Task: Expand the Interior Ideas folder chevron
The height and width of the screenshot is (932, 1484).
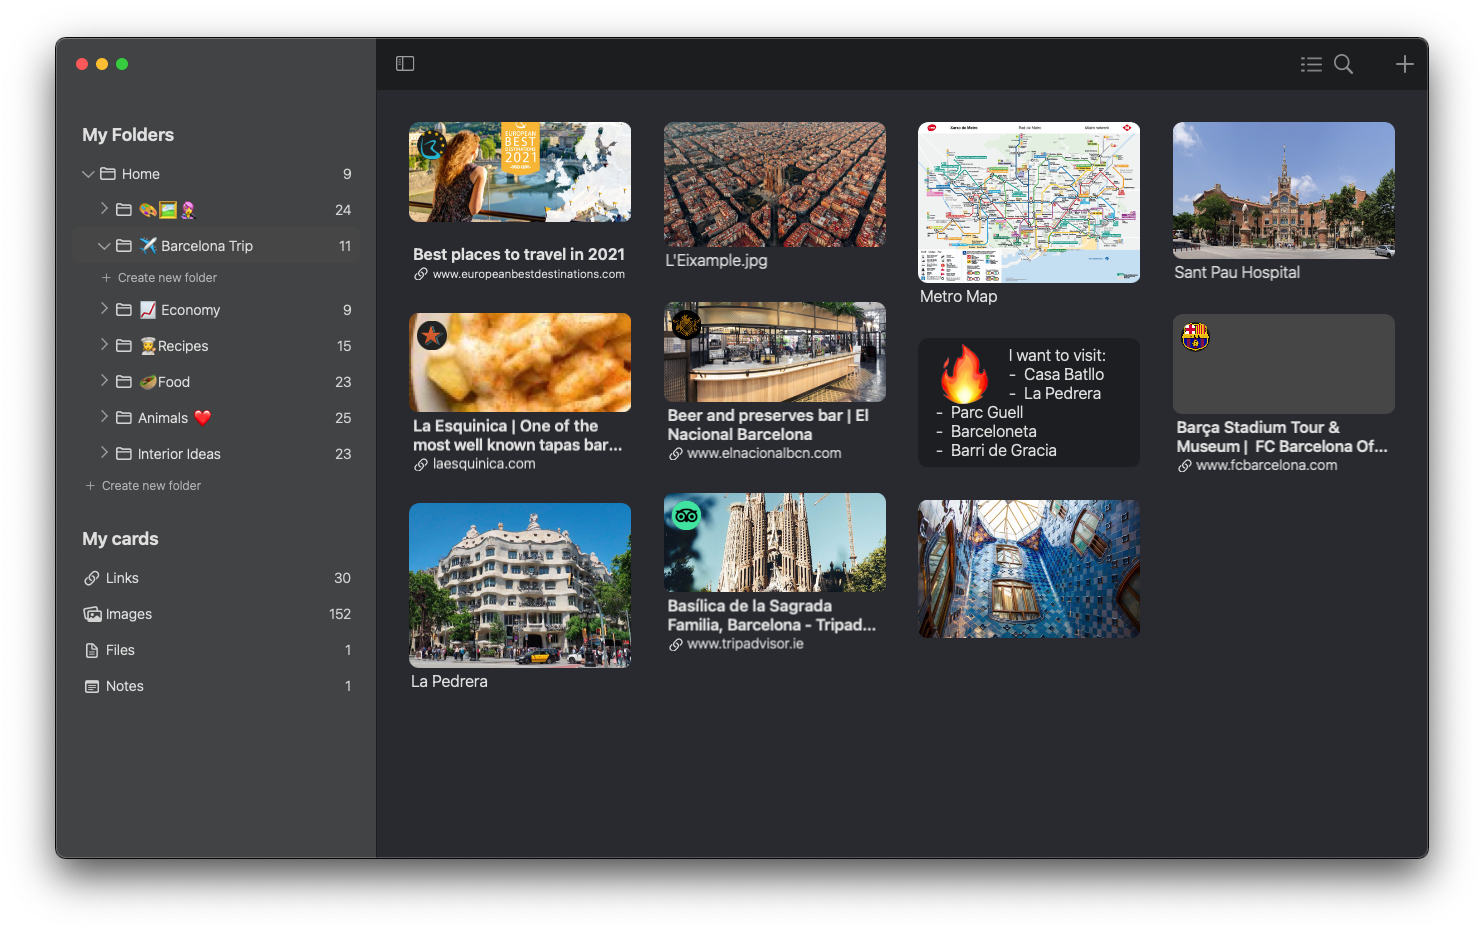Action: [x=104, y=453]
